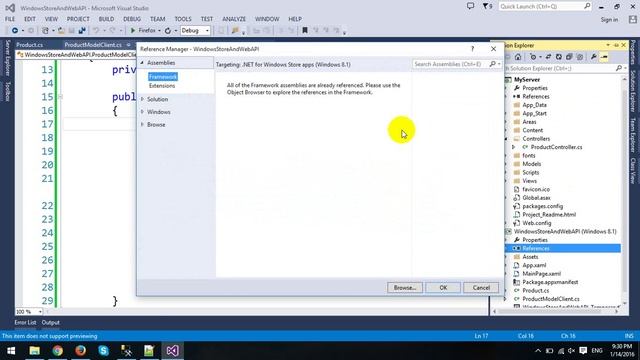
Task: Select Global.asax in Solution Explorer
Action: point(536,198)
